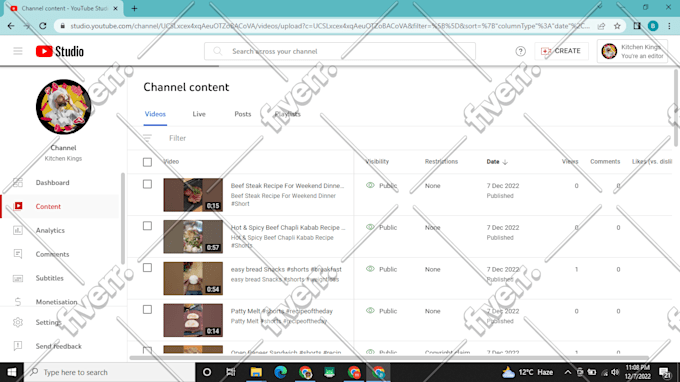Open the Beef Steak Recipe video title

pos(287,186)
